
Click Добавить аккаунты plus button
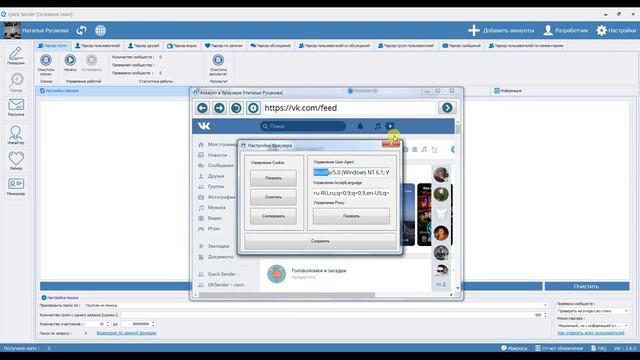coord(500,30)
